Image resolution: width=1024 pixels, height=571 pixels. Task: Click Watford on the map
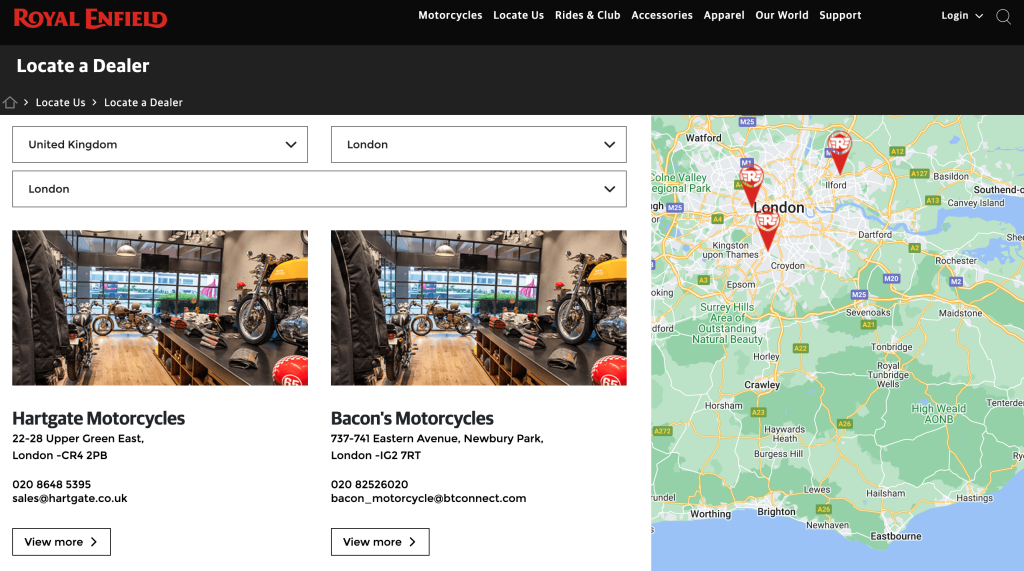pos(703,138)
